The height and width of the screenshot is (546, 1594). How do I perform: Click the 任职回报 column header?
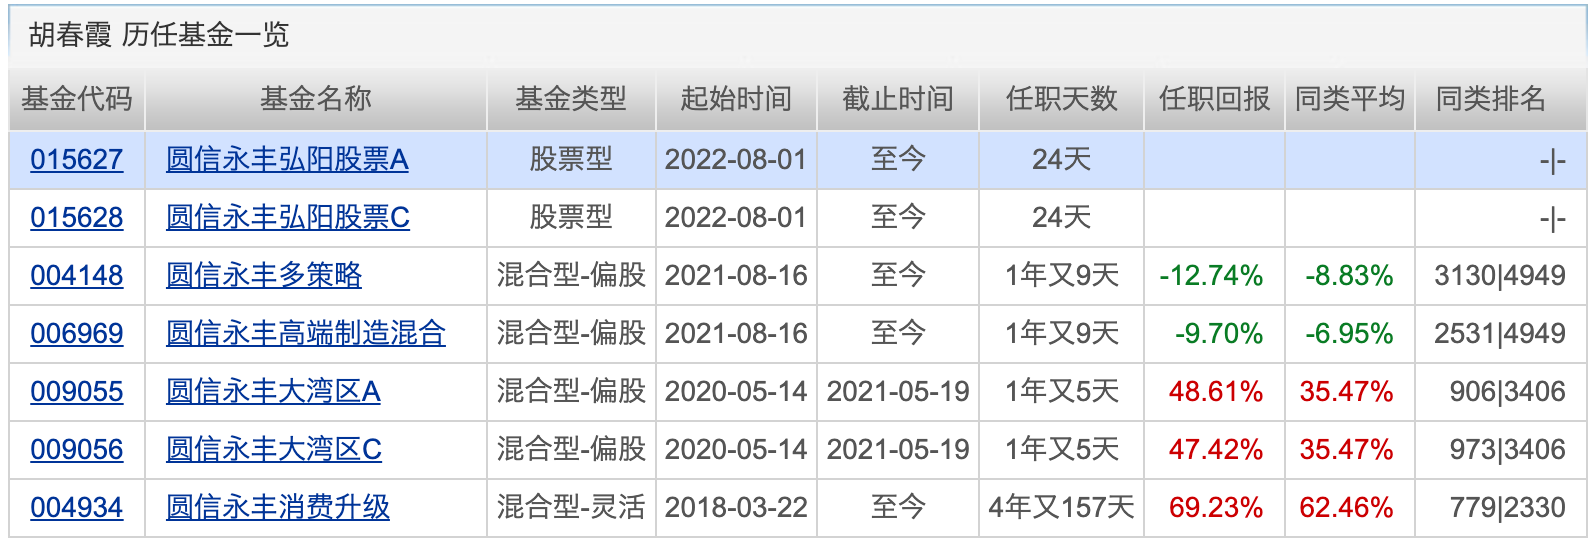1214,99
